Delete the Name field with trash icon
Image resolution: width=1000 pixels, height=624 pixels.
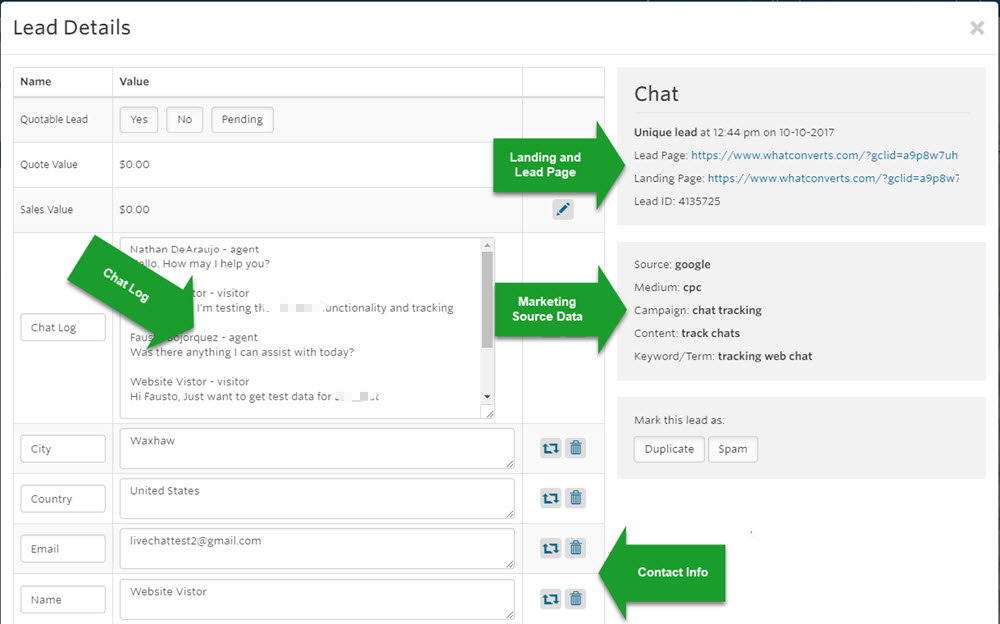pos(576,598)
